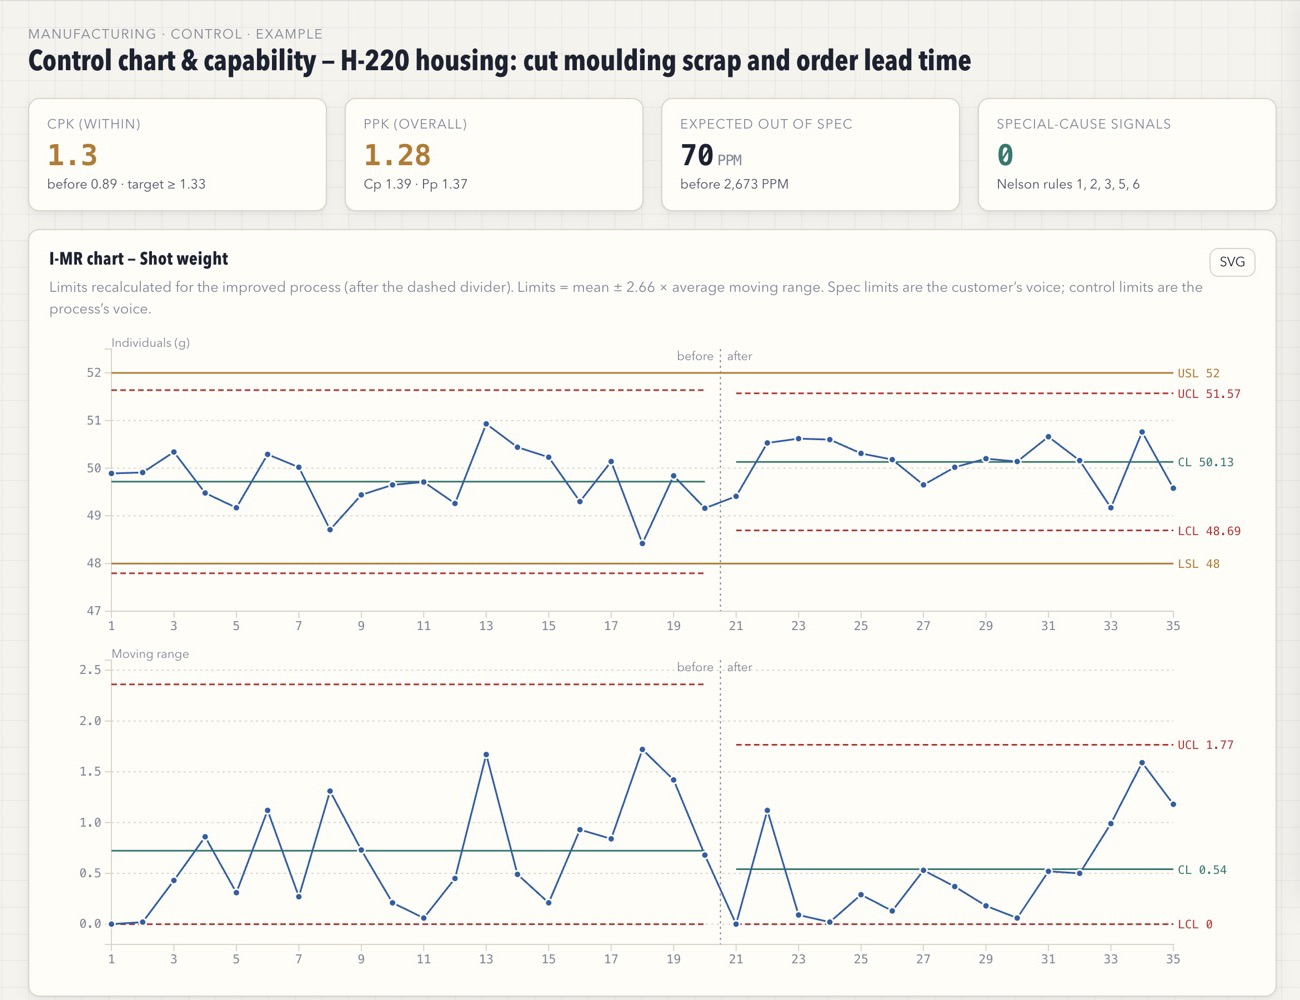The height and width of the screenshot is (1000, 1300).
Task: Click "after" label on the Moving range chart
Action: [739, 667]
